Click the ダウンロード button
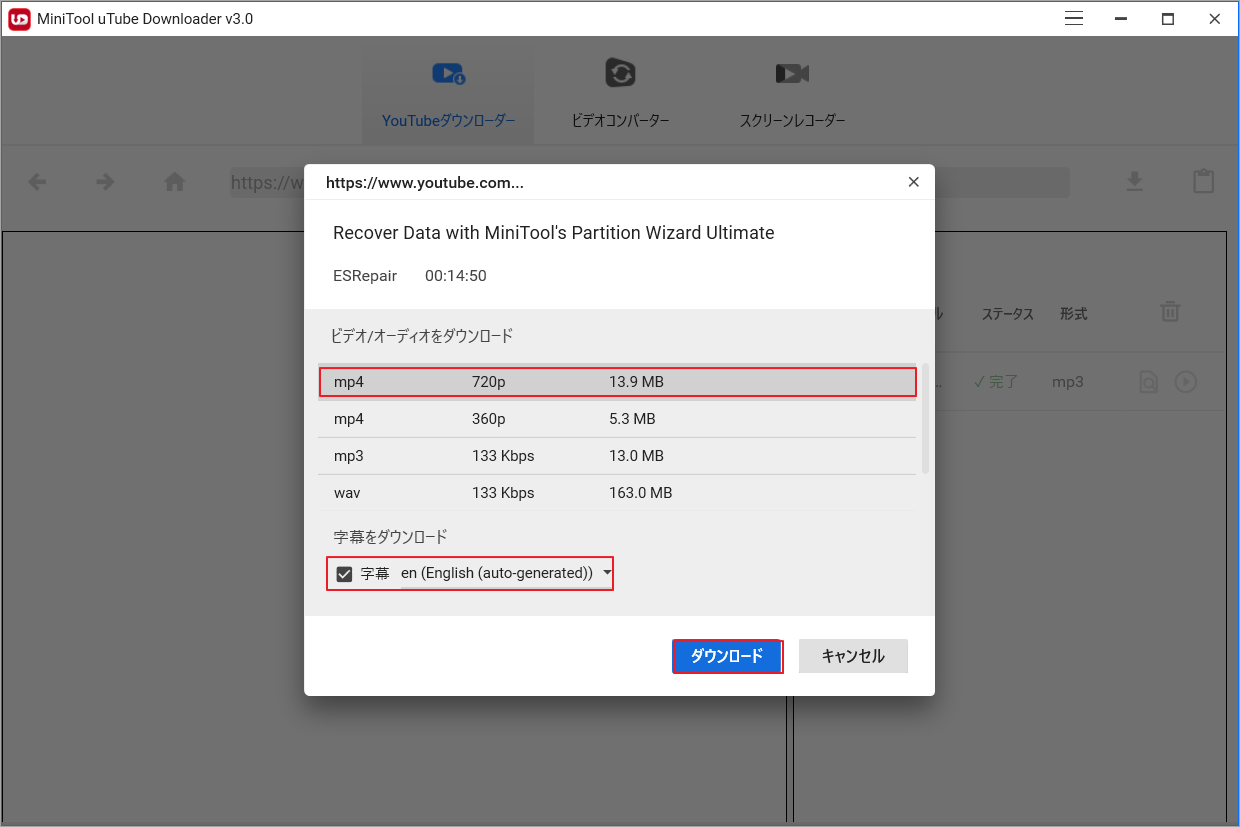This screenshot has width=1240, height=827. (x=727, y=656)
